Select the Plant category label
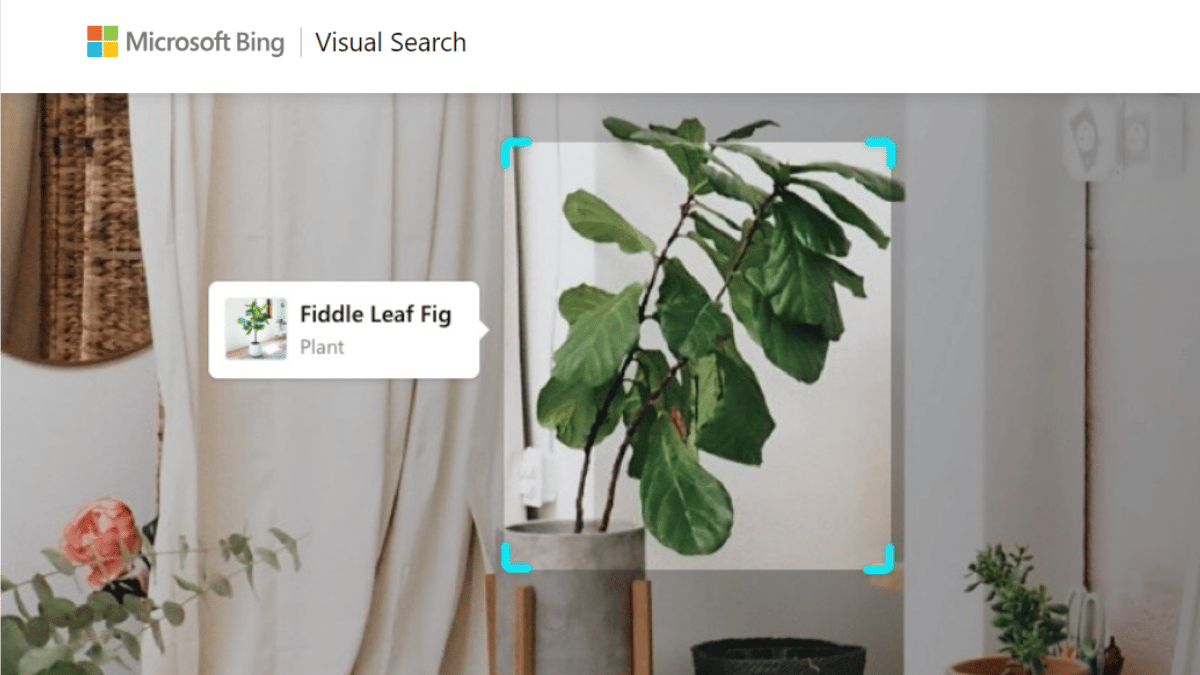The image size is (1200, 675). 322,347
